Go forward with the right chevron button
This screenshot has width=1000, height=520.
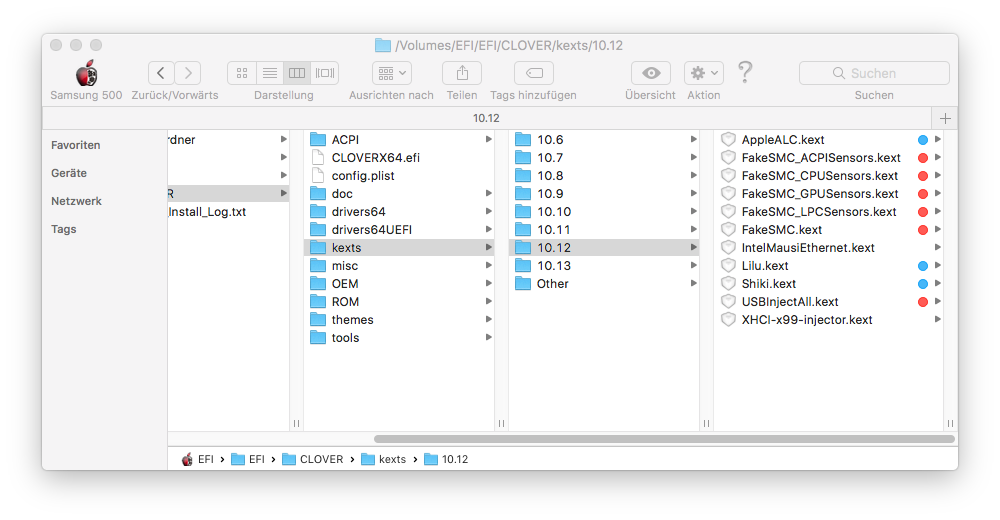point(188,73)
